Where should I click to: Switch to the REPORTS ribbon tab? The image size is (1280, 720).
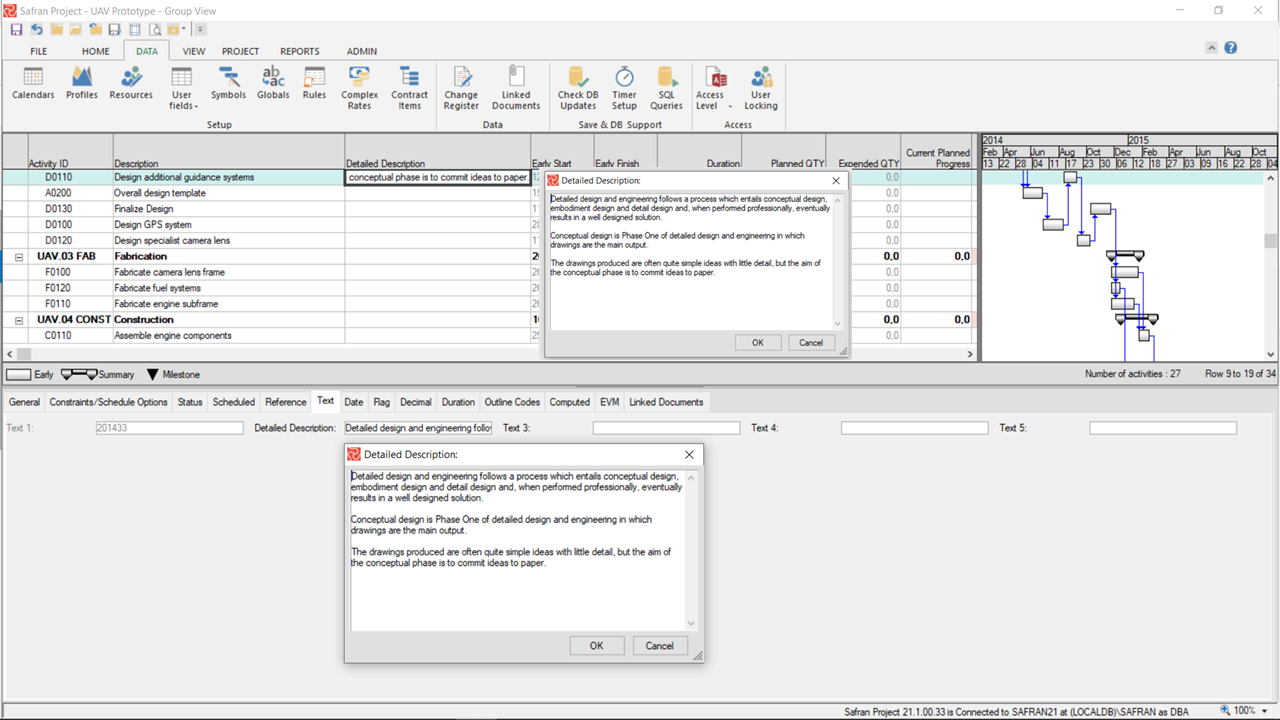(300, 51)
